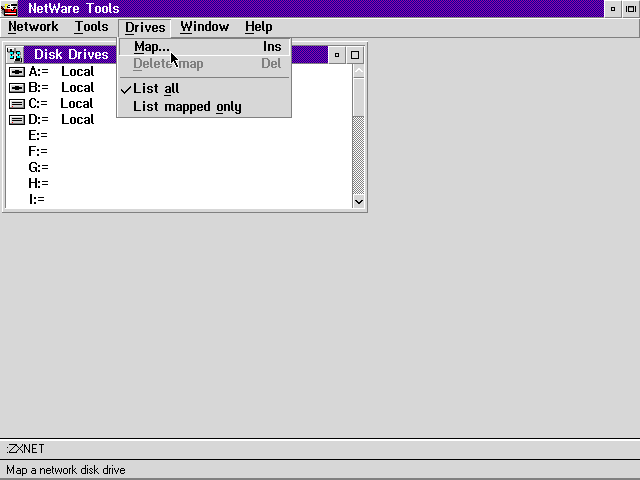The width and height of the screenshot is (640, 480).
Task: Toggle the checked List all option
Action: [204, 89]
